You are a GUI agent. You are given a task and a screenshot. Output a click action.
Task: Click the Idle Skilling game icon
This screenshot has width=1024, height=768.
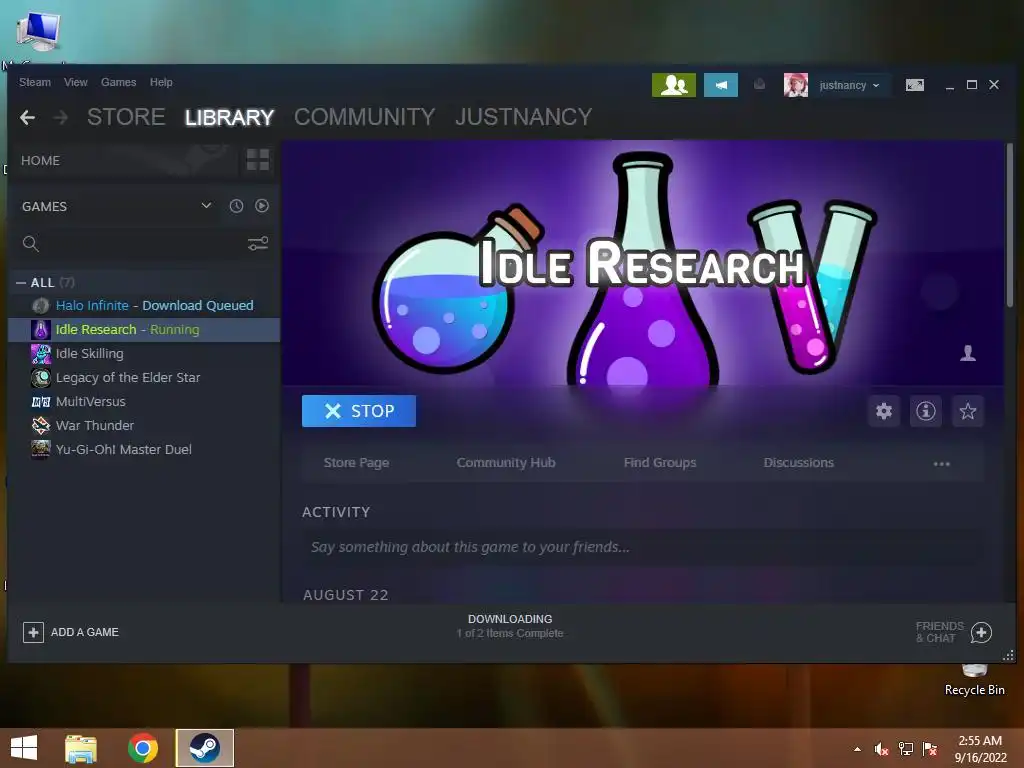pyautogui.click(x=40, y=353)
